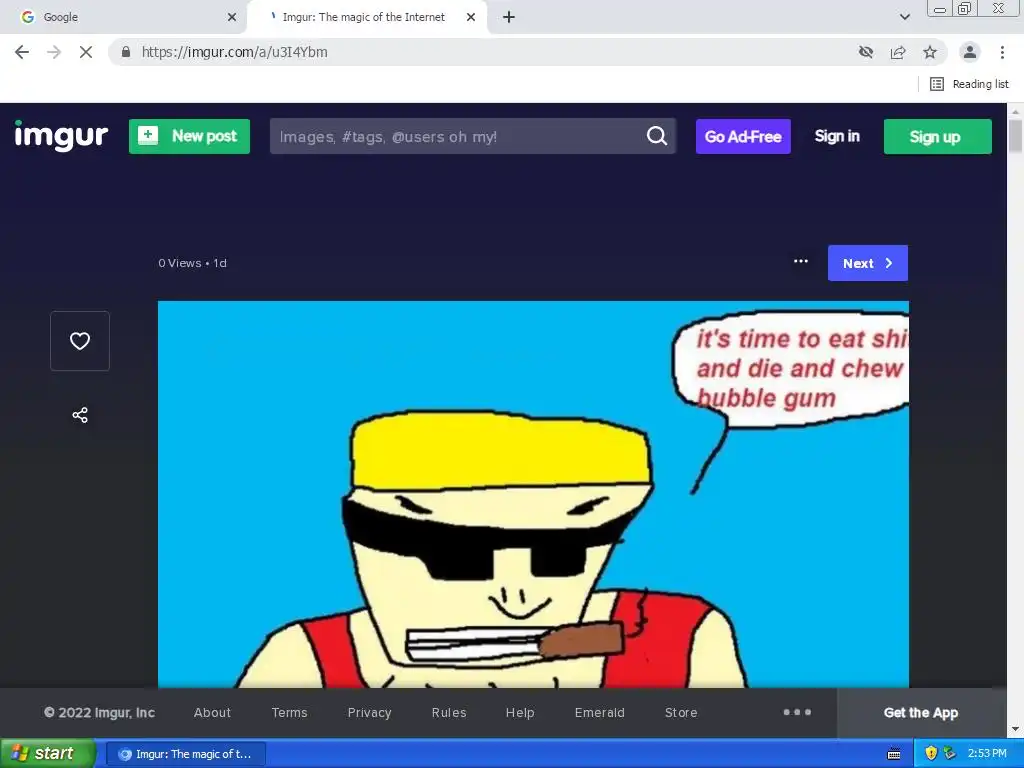Open About in footer
The image size is (1024, 768).
[212, 712]
